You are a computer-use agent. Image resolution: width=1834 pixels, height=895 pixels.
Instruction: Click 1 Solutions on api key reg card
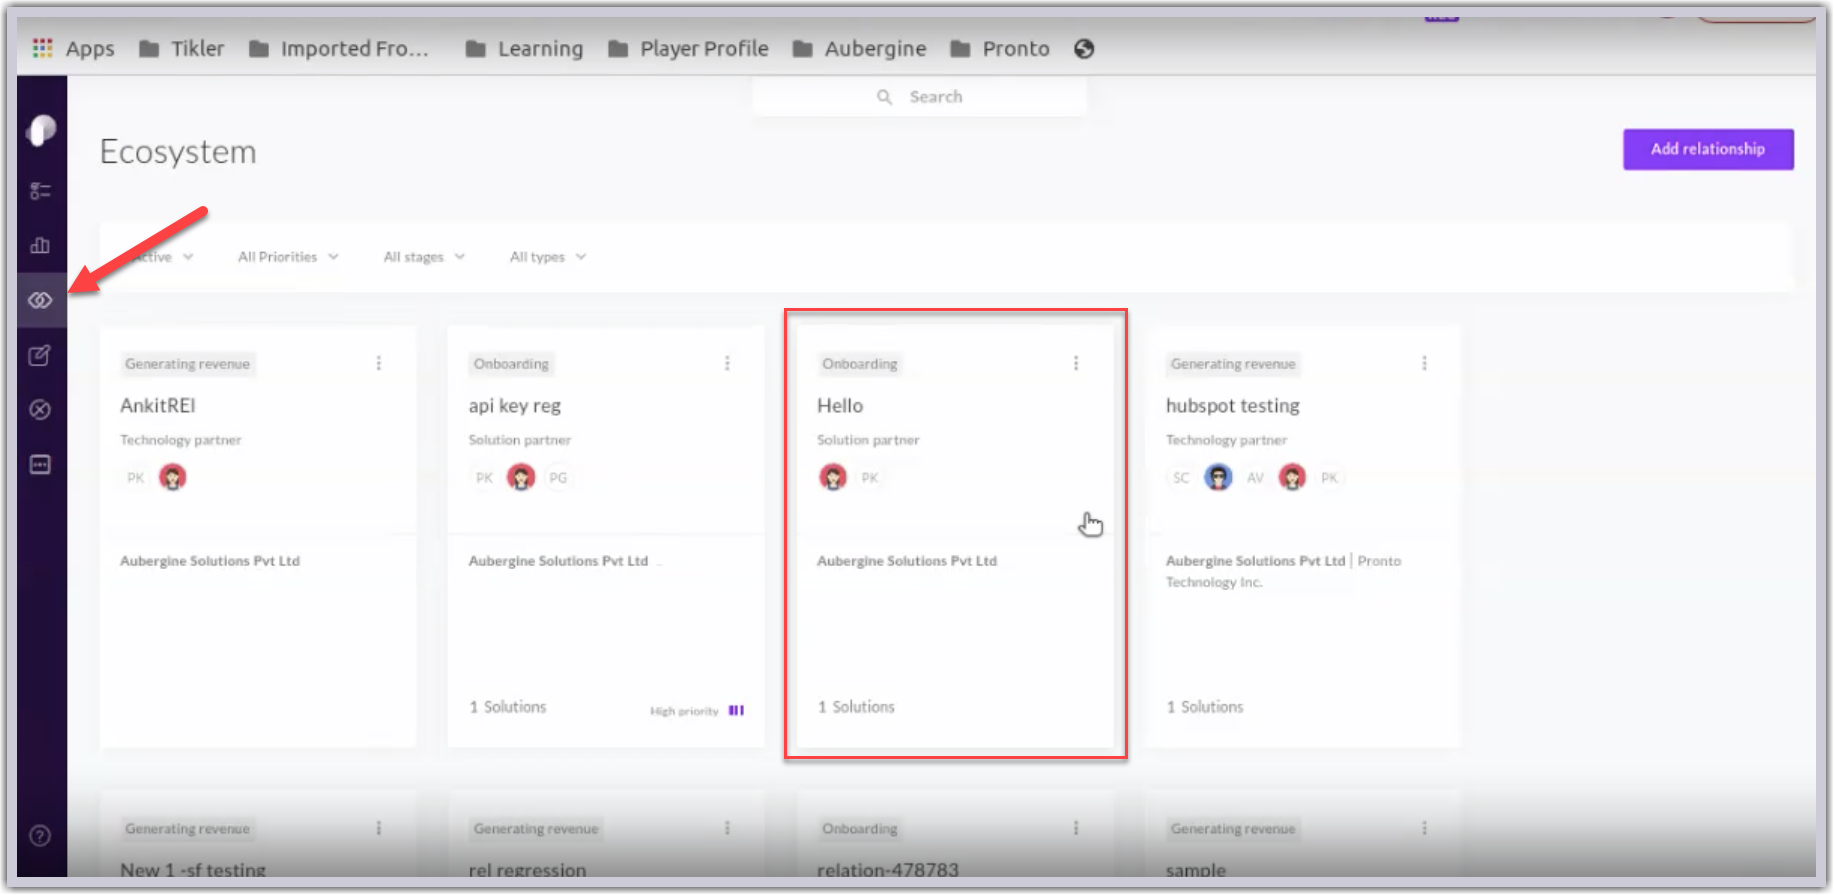pyautogui.click(x=508, y=707)
